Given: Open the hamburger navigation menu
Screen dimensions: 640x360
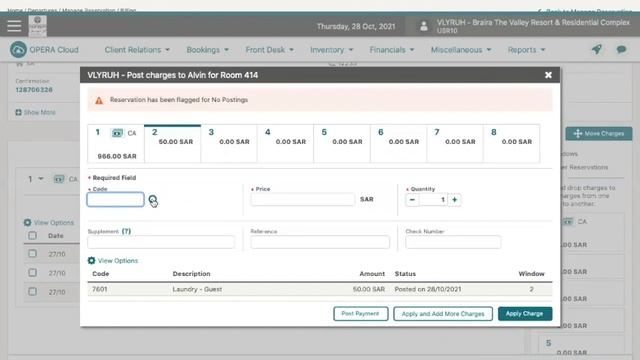Looking at the screenshot, I should click(x=14, y=26).
